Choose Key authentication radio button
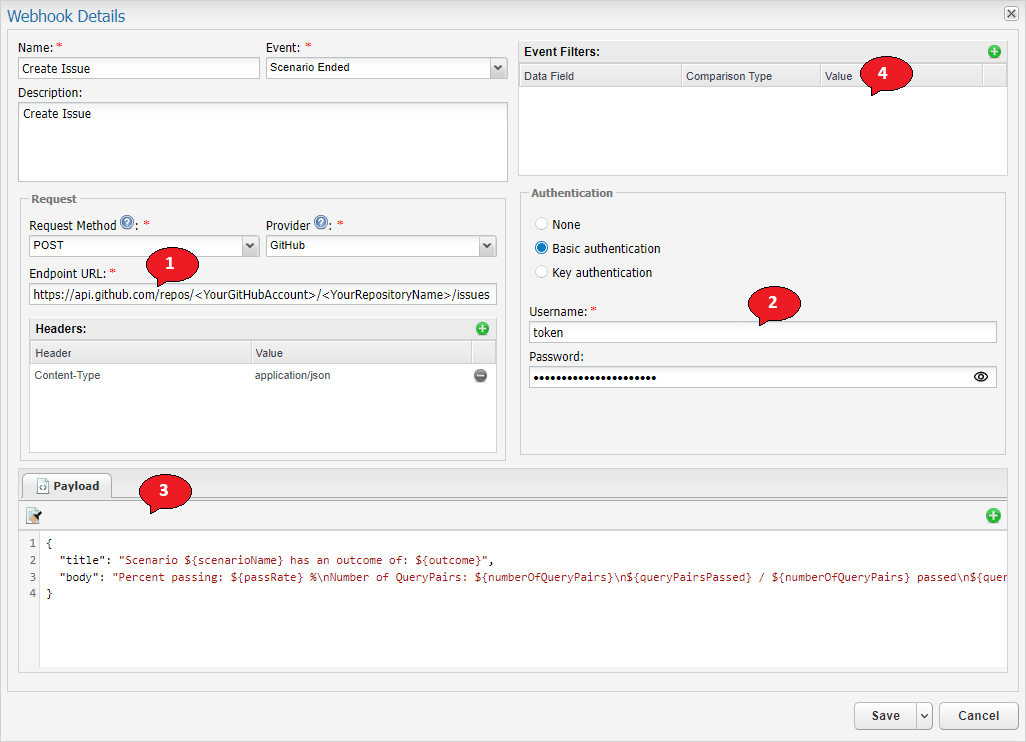1026x742 pixels. tap(542, 273)
